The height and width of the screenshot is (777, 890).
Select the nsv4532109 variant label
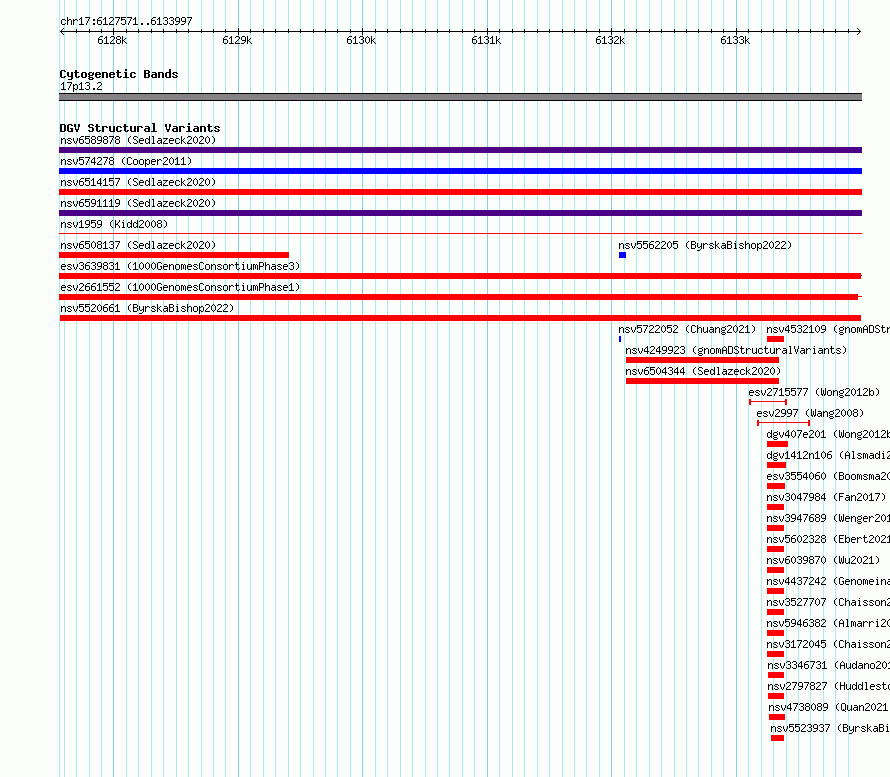[x=828, y=329]
